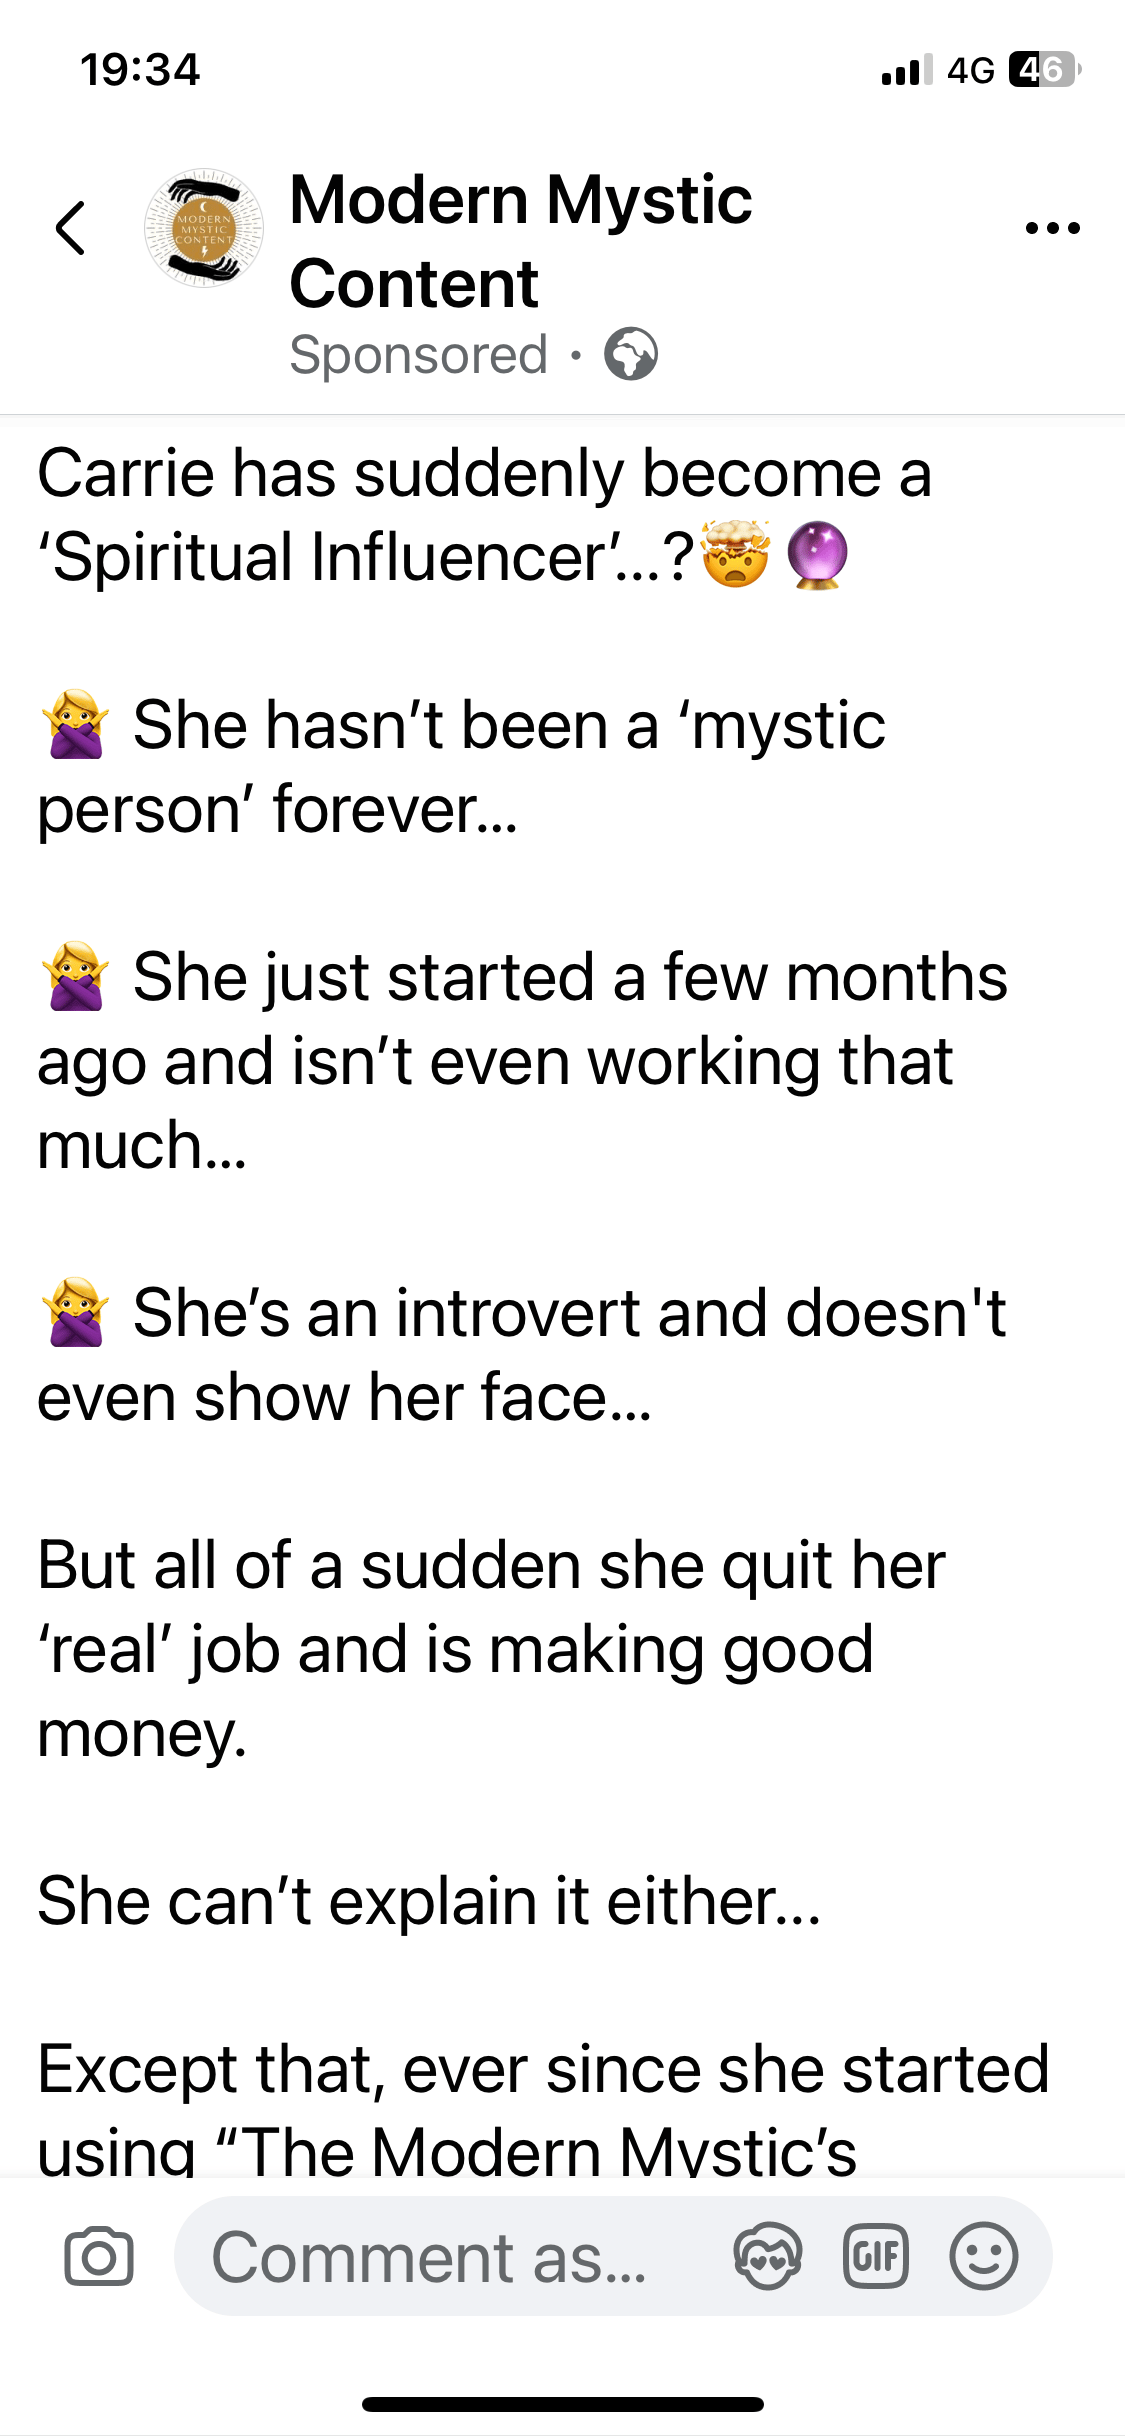The image size is (1125, 2436).
Task: Tap the first no-gesture woman emoji
Action: pyautogui.click(x=75, y=725)
